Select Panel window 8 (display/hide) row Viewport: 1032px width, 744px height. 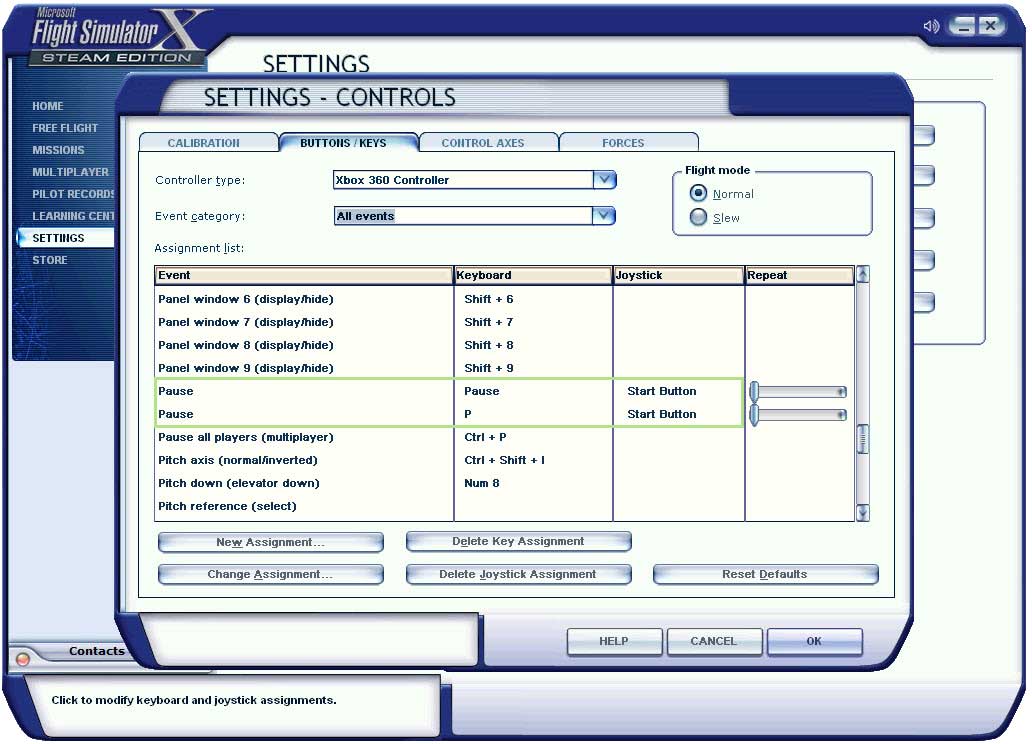pyautogui.click(x=504, y=345)
